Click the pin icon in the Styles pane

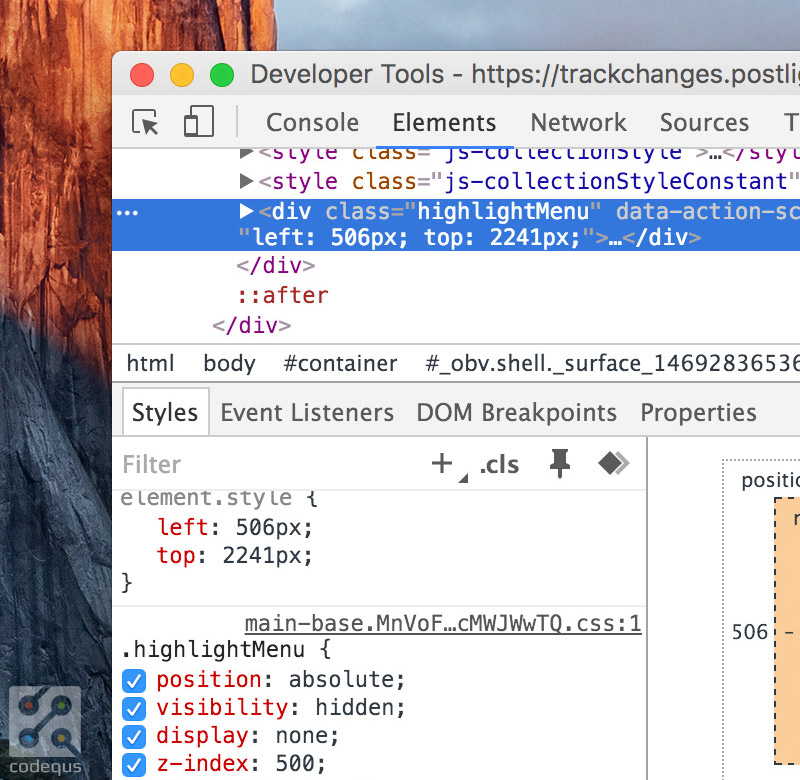point(559,463)
